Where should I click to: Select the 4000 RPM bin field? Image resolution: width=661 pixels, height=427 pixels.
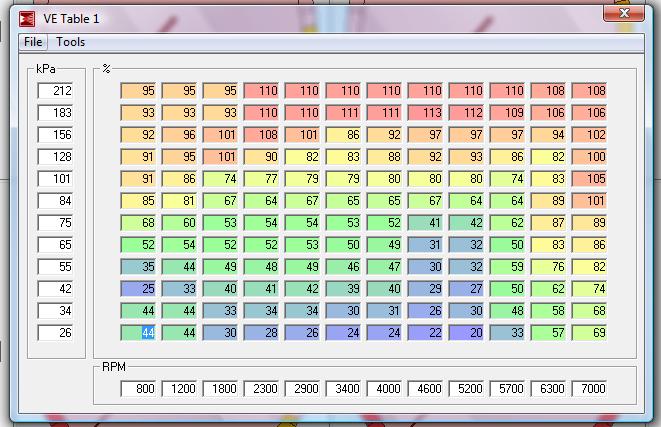click(x=384, y=389)
